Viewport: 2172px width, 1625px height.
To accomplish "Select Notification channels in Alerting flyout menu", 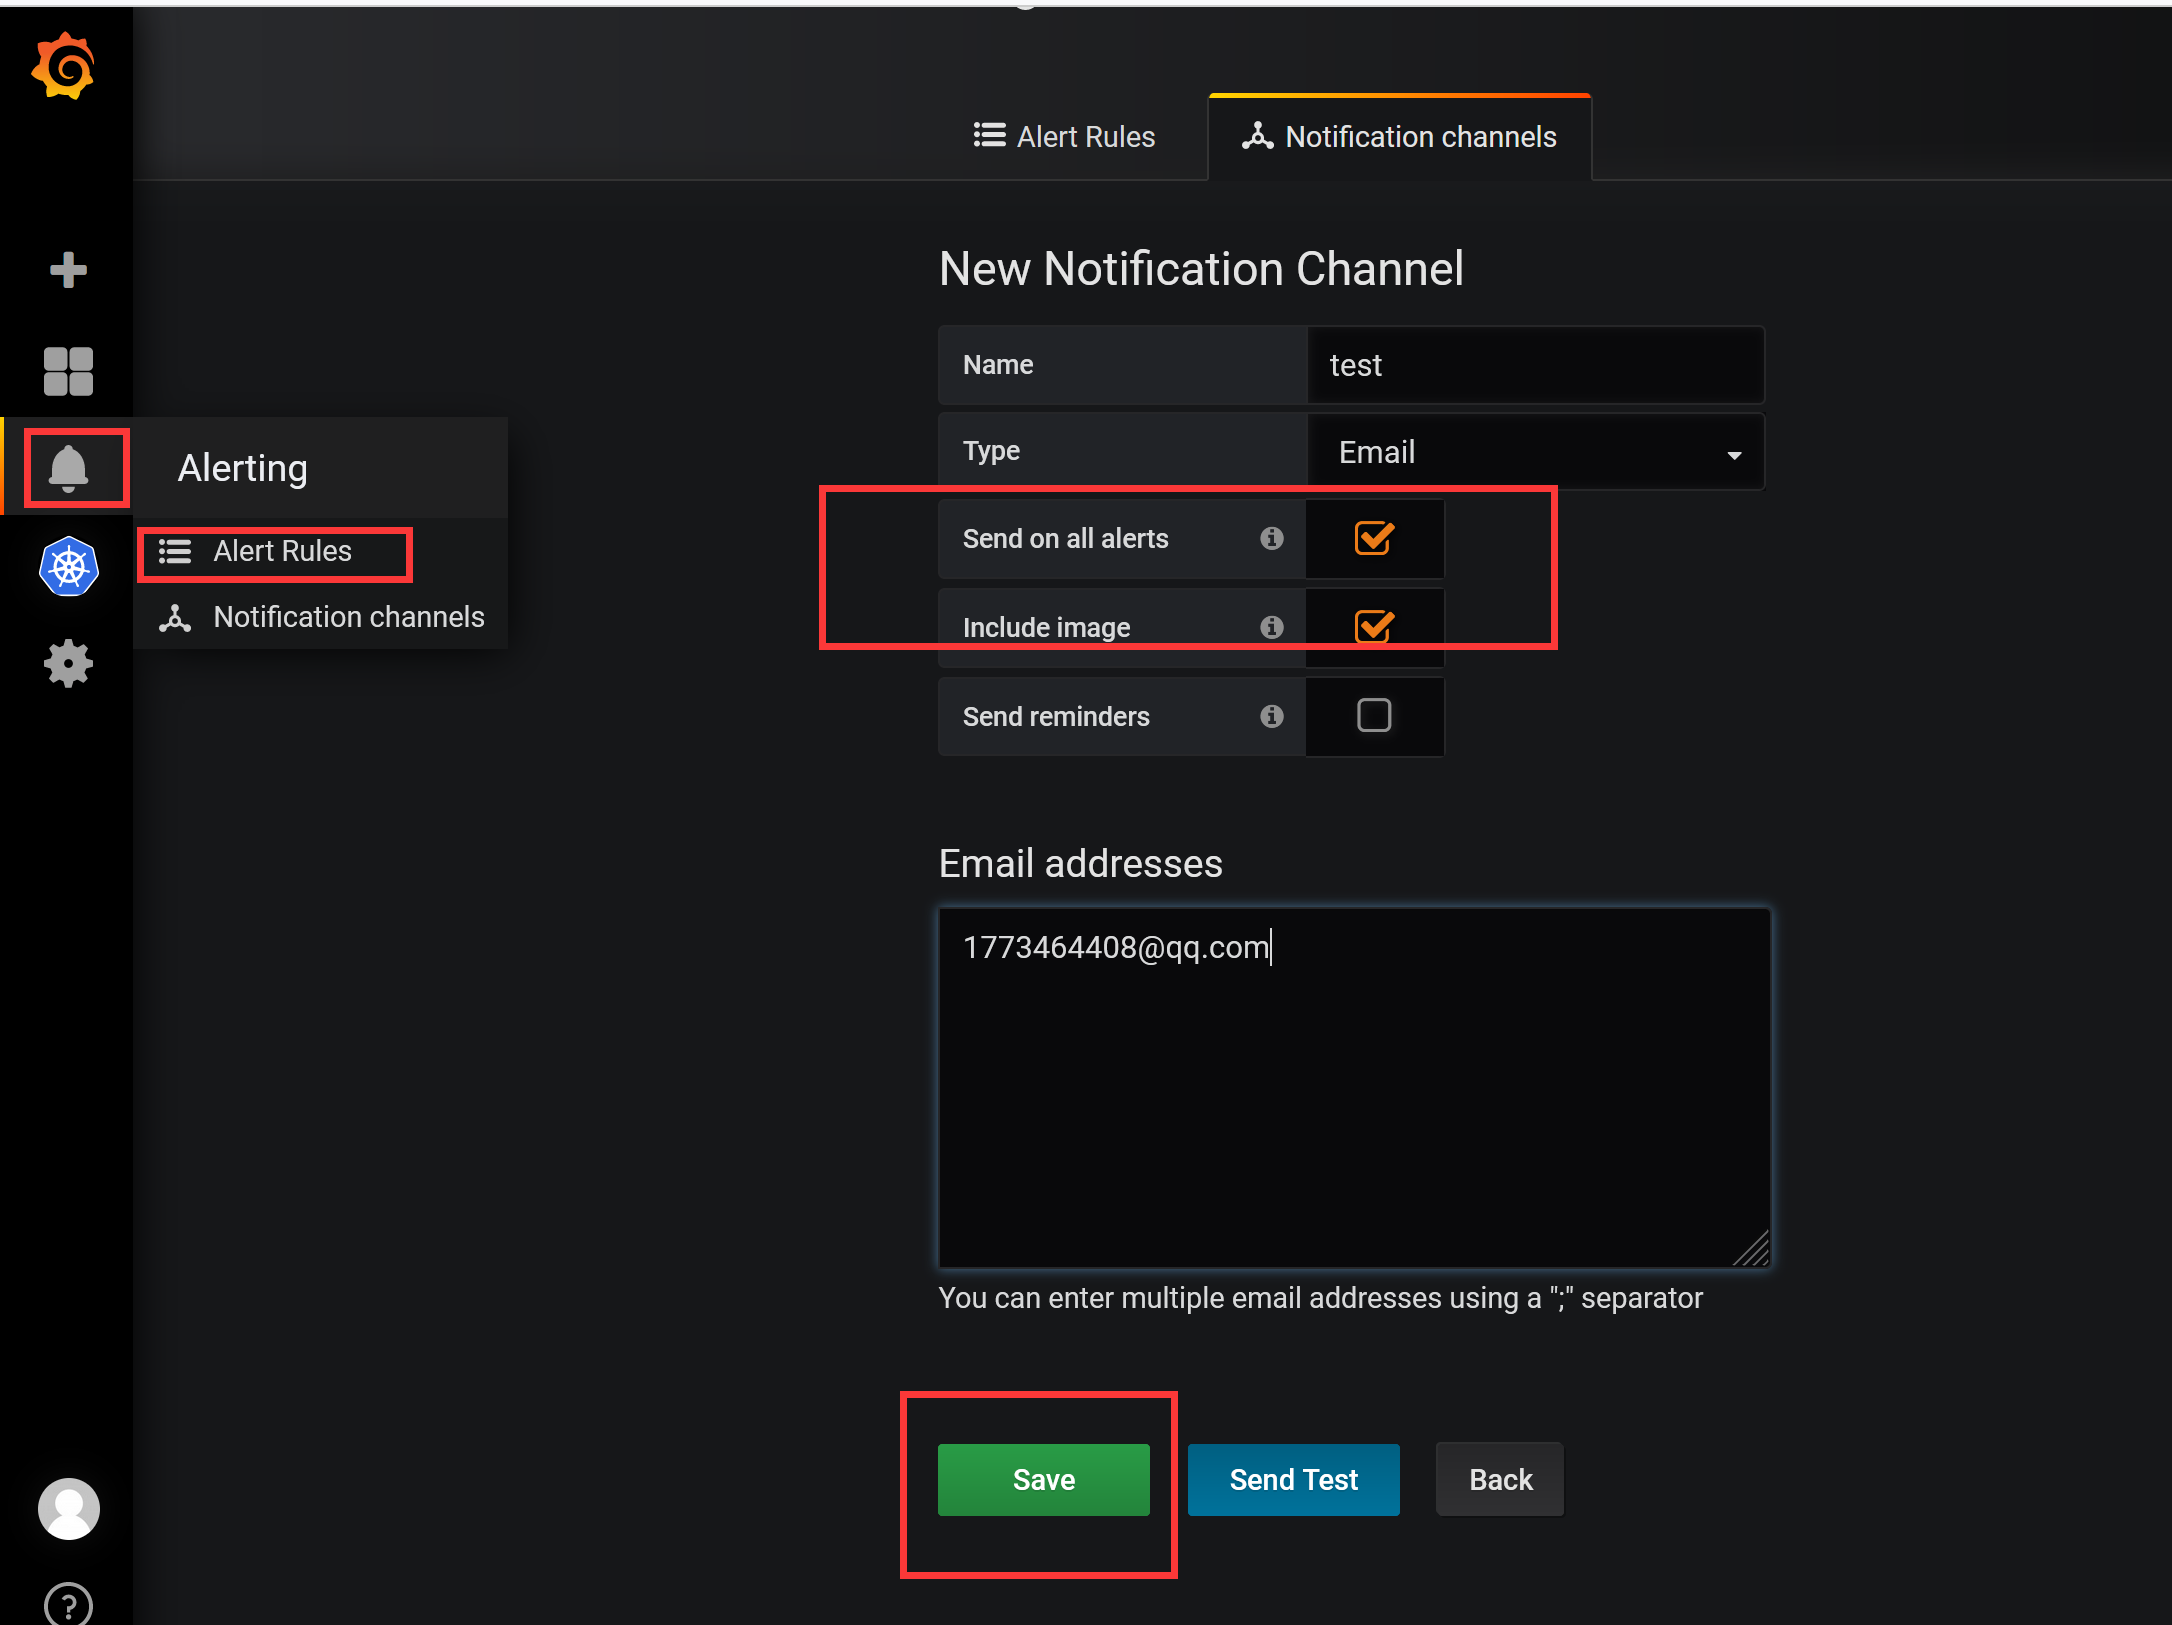I will coord(348,617).
